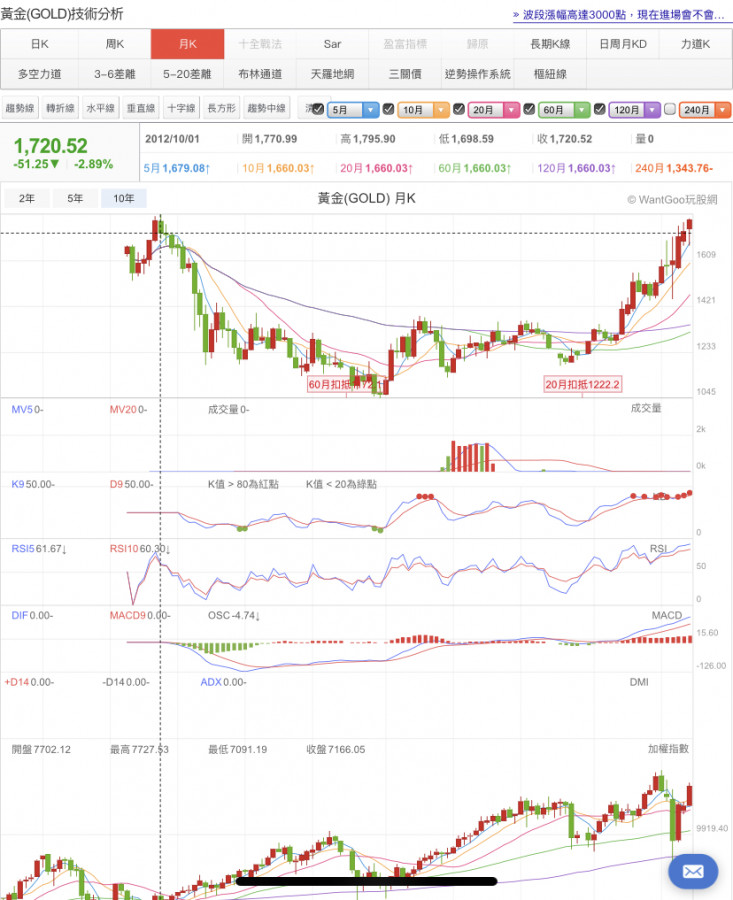Expand the 60月 period dropdown
The image size is (733, 900).
tap(581, 109)
